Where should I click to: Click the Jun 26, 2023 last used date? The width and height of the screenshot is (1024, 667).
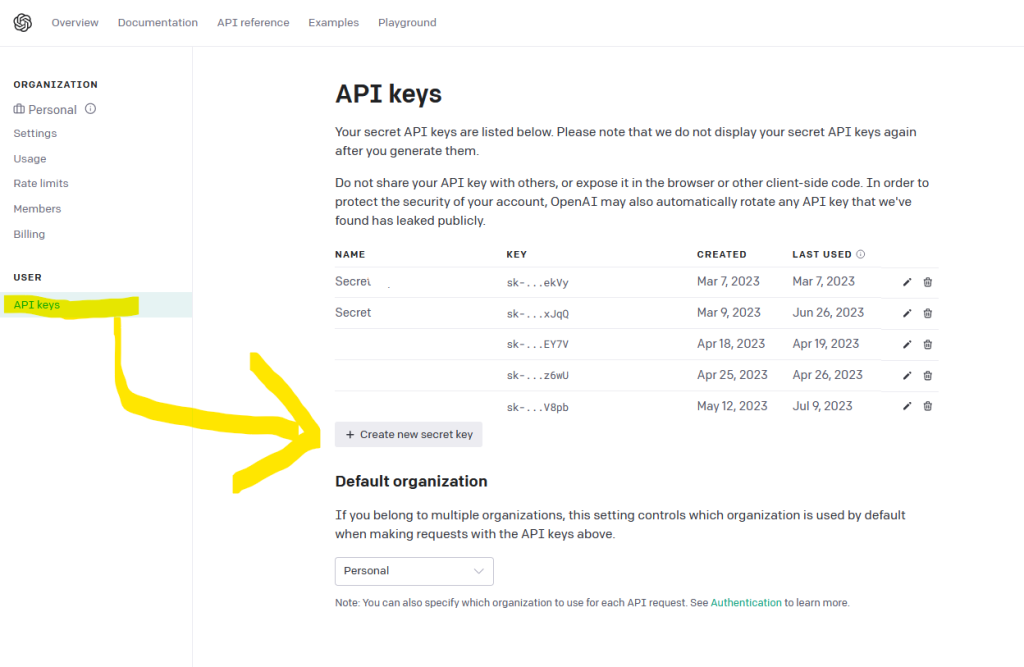(x=828, y=312)
